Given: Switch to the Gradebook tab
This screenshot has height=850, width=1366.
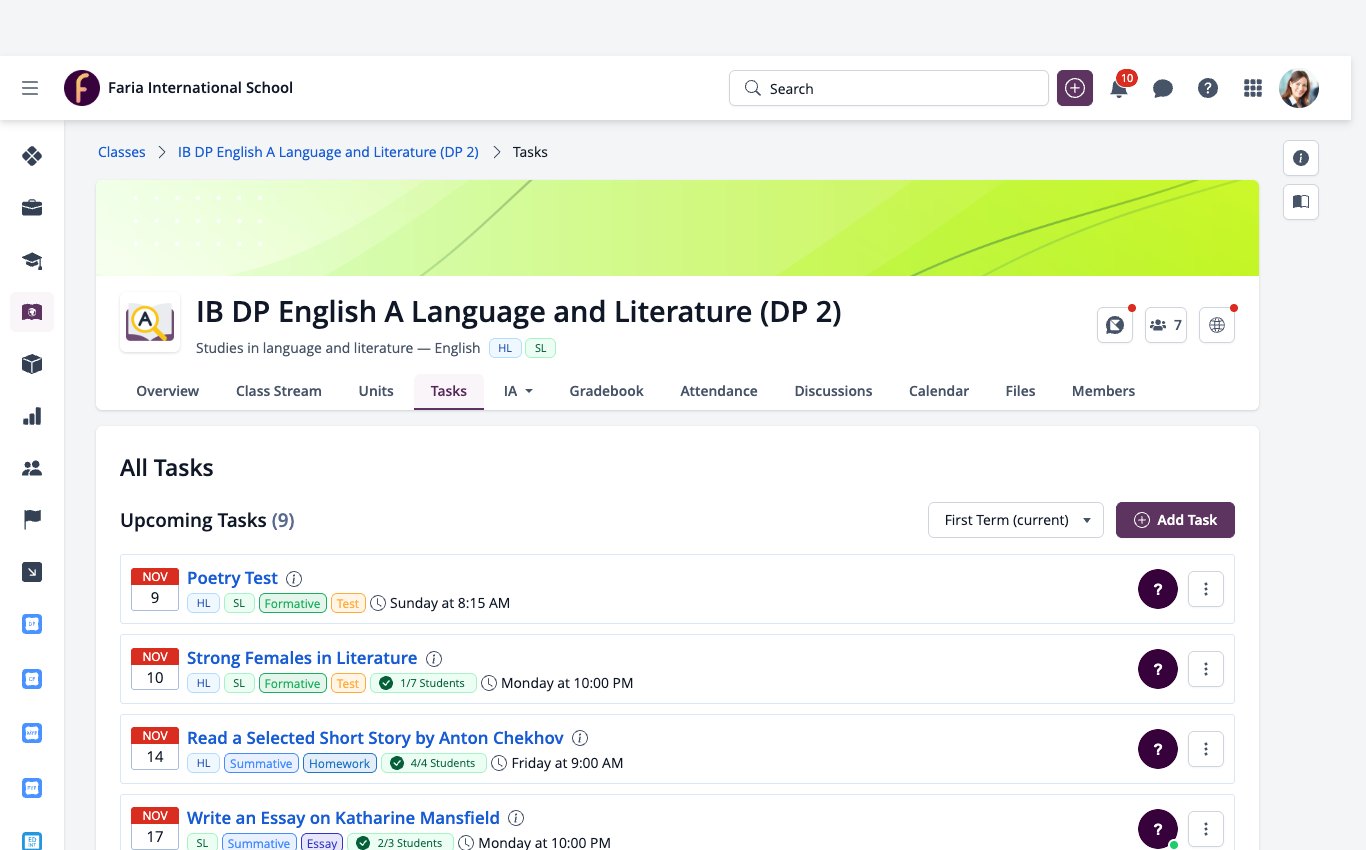Looking at the screenshot, I should (x=606, y=391).
